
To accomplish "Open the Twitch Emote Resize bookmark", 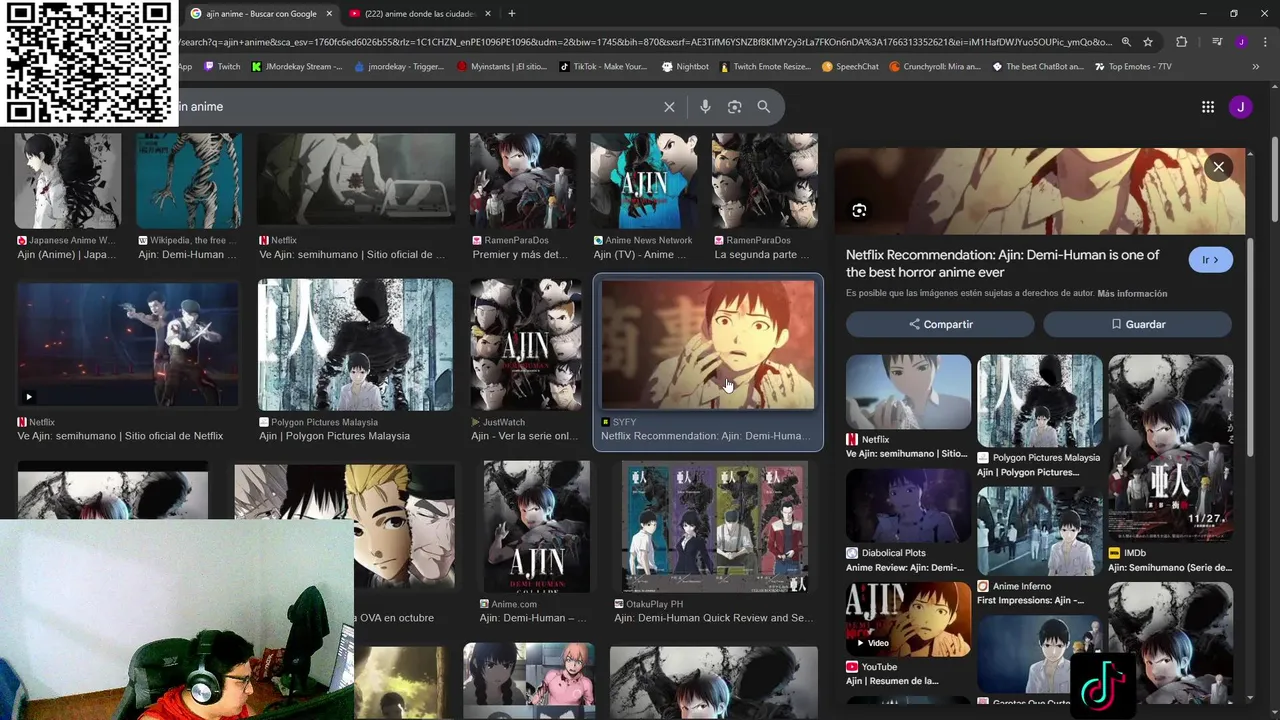I will tap(765, 67).
